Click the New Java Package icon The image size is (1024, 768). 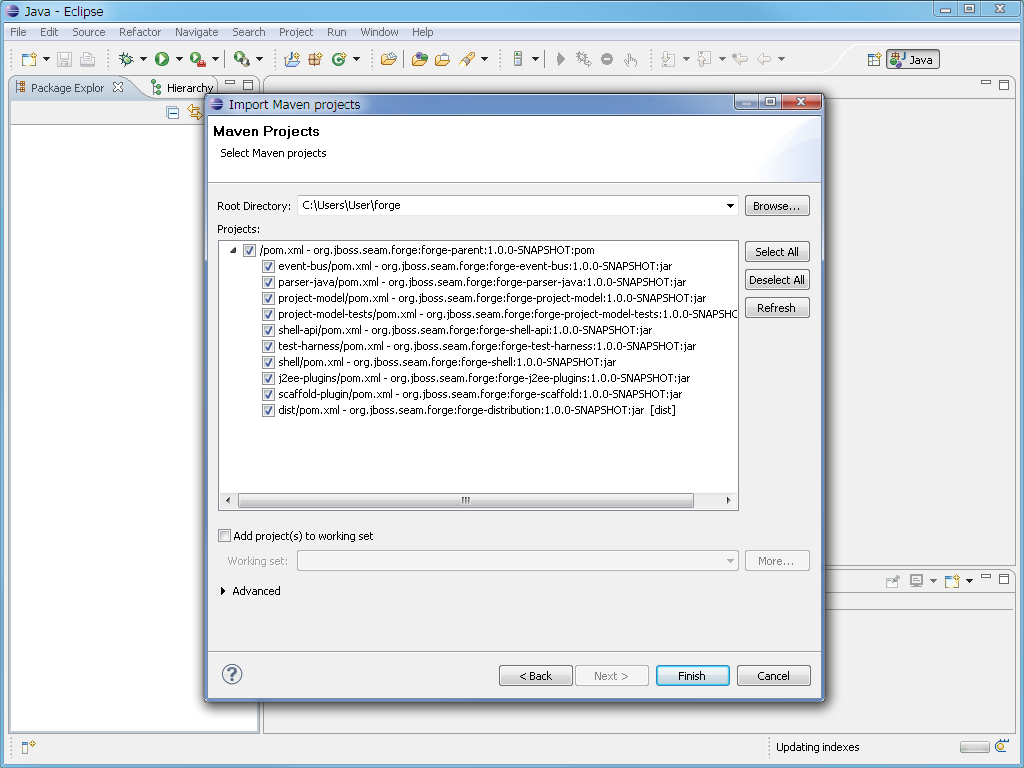tap(315, 59)
